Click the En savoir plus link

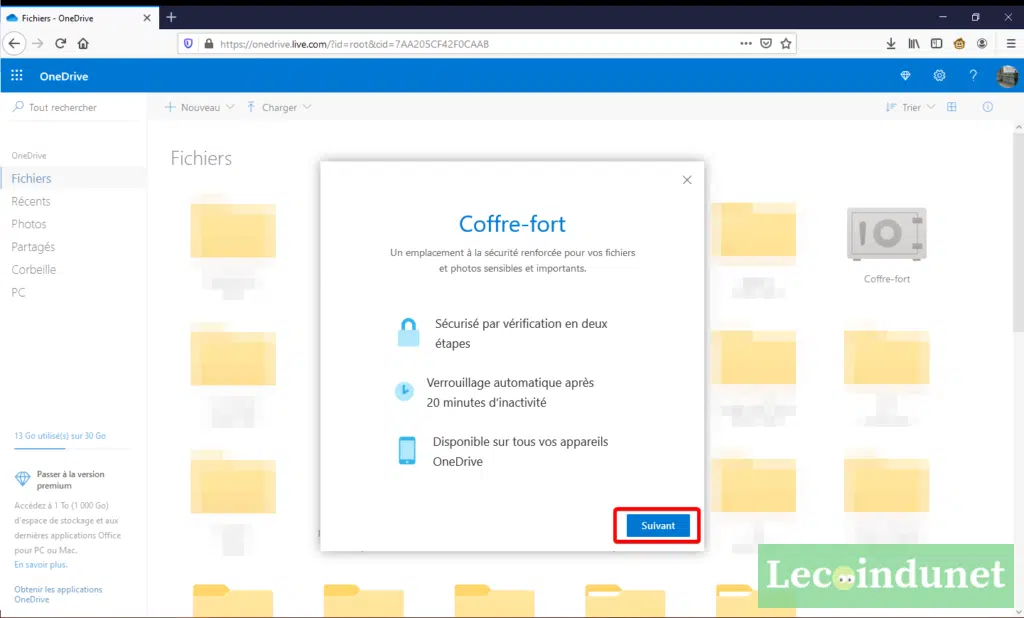pos(40,564)
